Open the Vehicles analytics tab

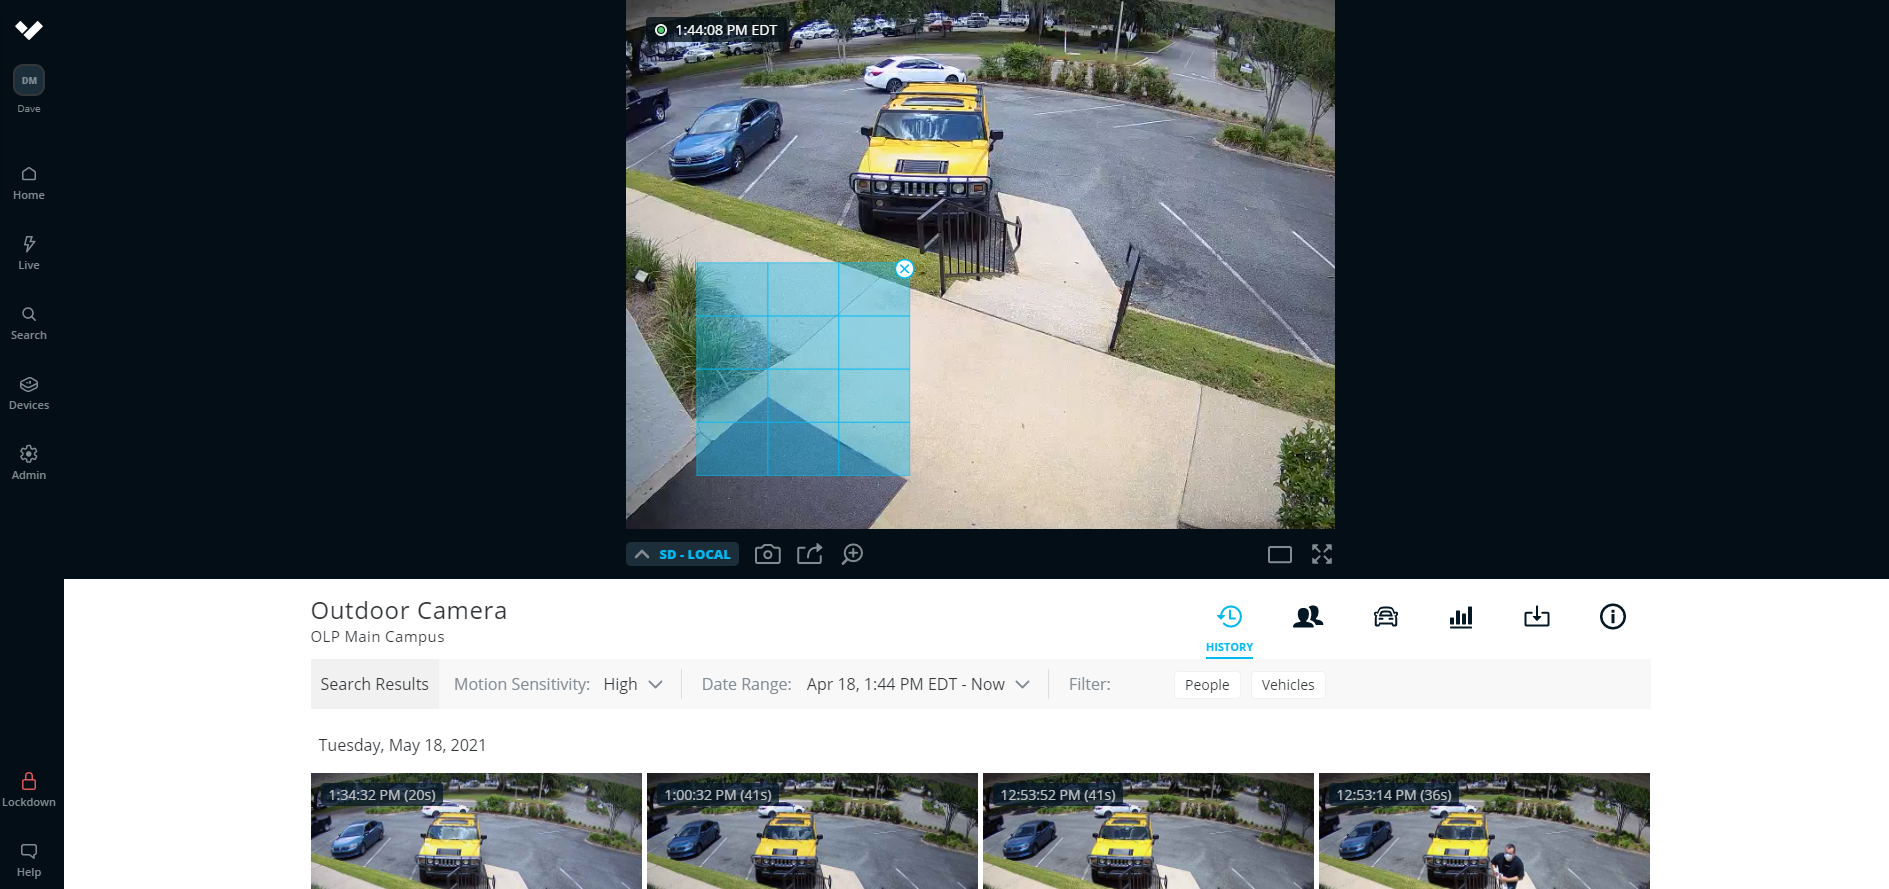click(x=1385, y=617)
